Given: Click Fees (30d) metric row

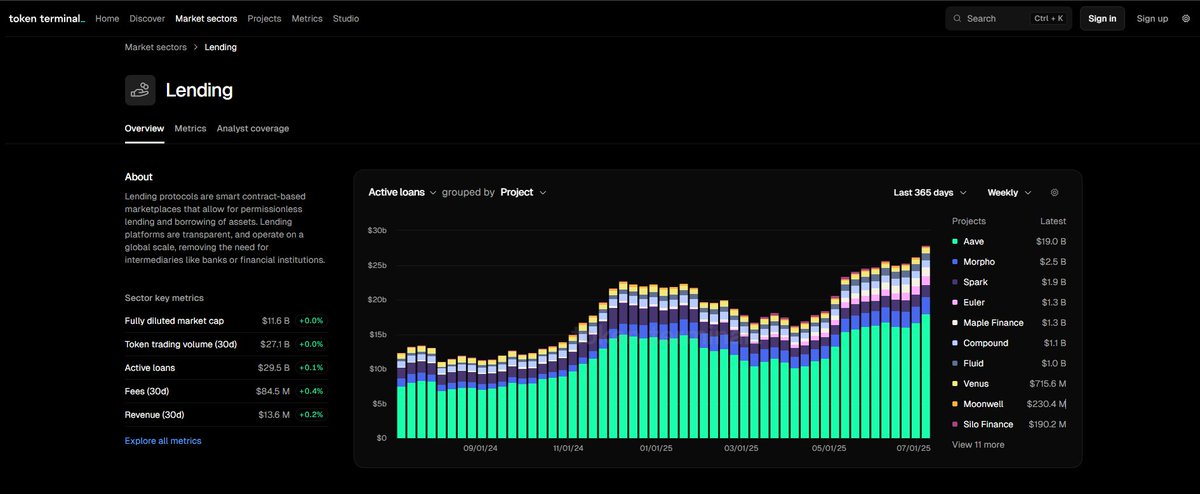Looking at the screenshot, I should pyautogui.click(x=226, y=391).
